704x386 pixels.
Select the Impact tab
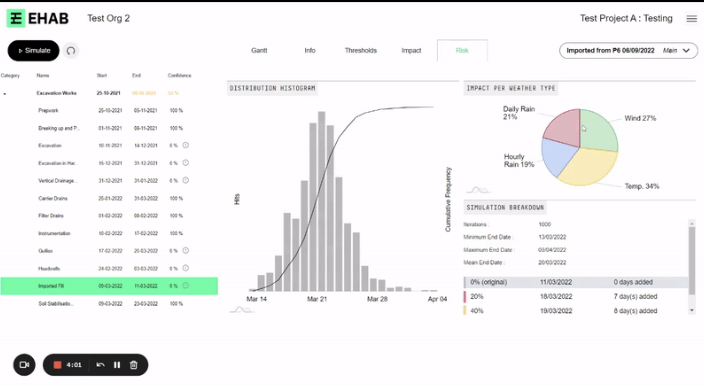coord(411,50)
